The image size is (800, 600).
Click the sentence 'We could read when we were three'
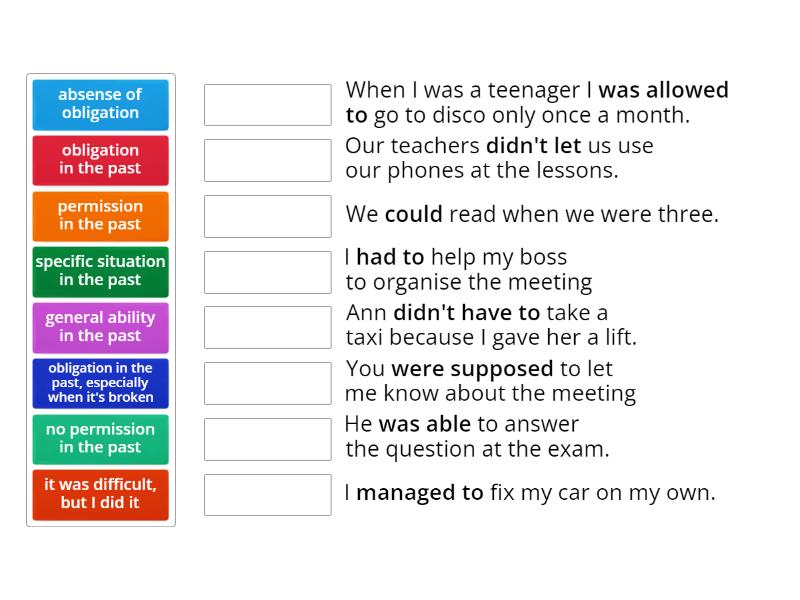pyautogui.click(x=531, y=215)
